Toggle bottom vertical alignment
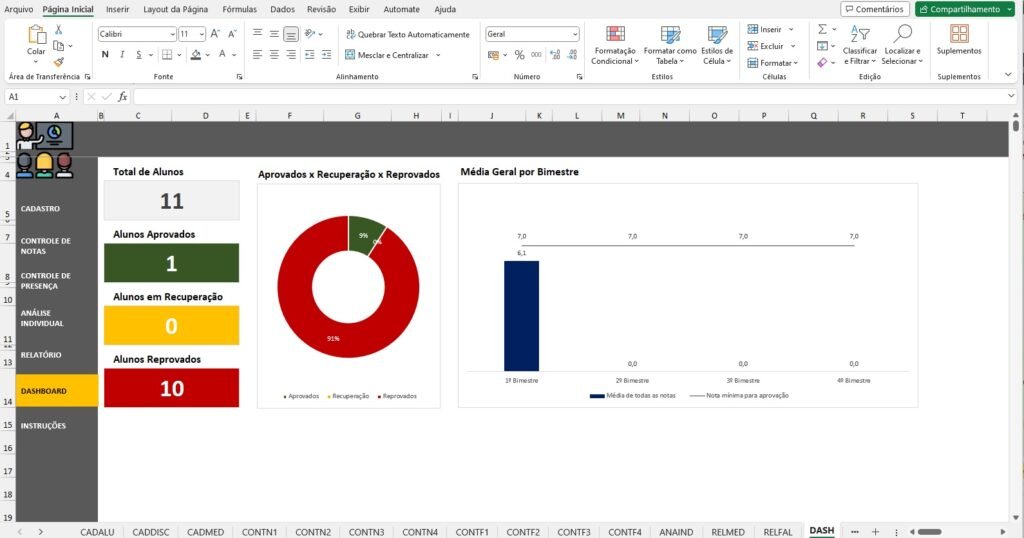This screenshot has height=538, width=1024. click(291, 34)
